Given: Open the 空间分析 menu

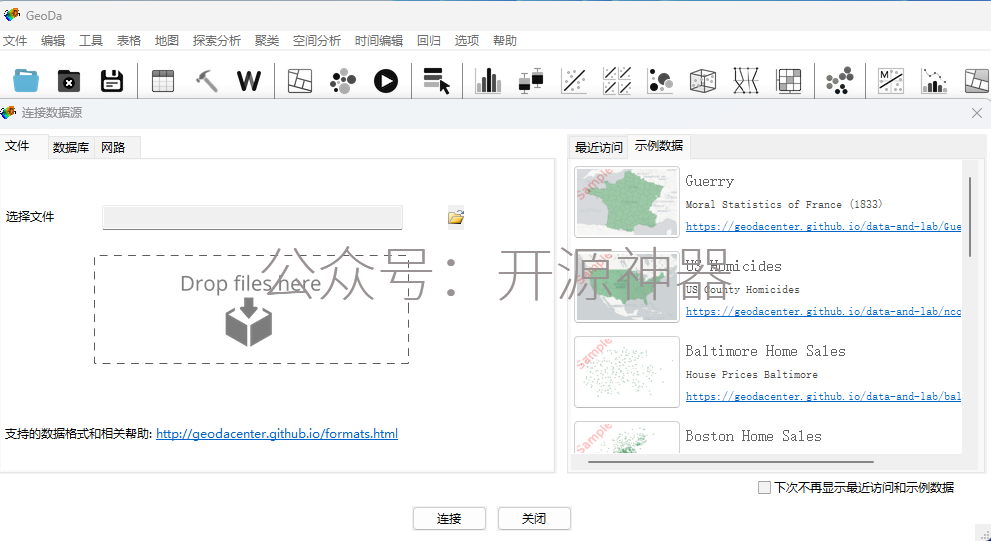Looking at the screenshot, I should click(317, 40).
